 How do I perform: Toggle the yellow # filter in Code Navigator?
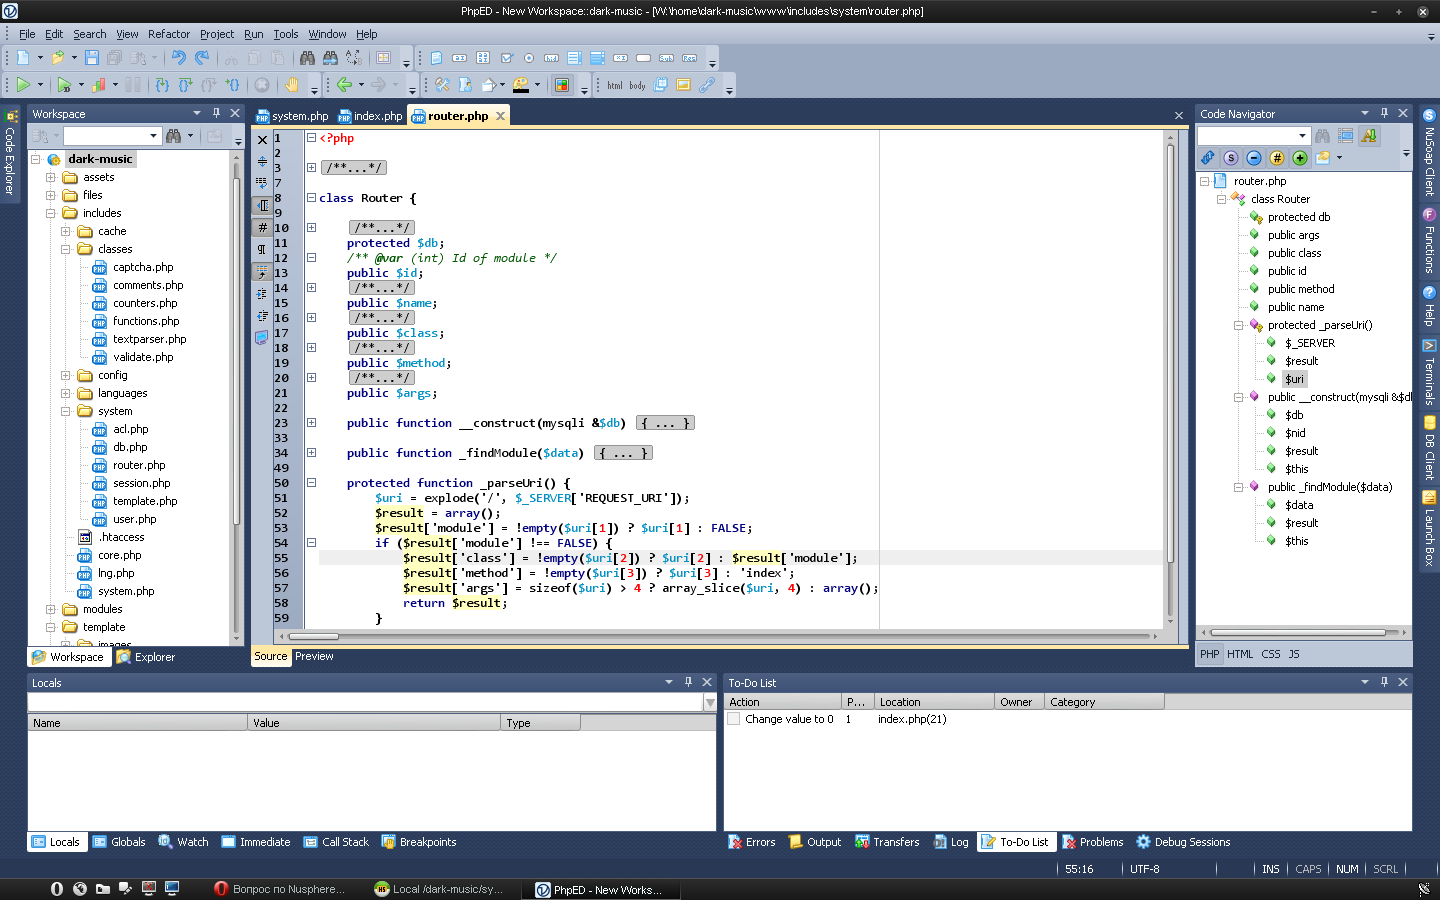pyautogui.click(x=1277, y=158)
